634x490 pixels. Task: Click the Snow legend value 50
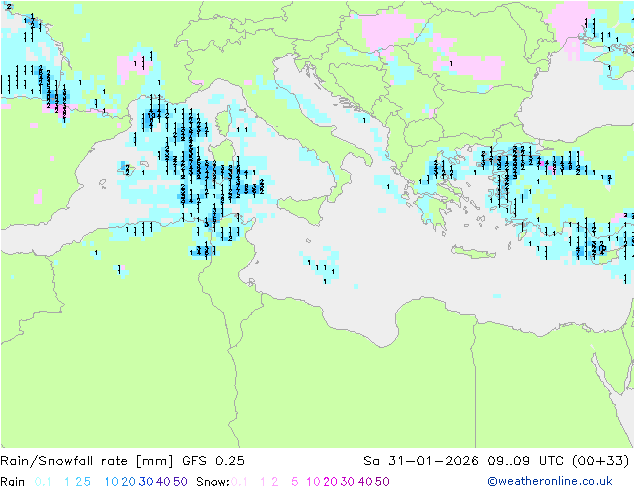click(382, 482)
